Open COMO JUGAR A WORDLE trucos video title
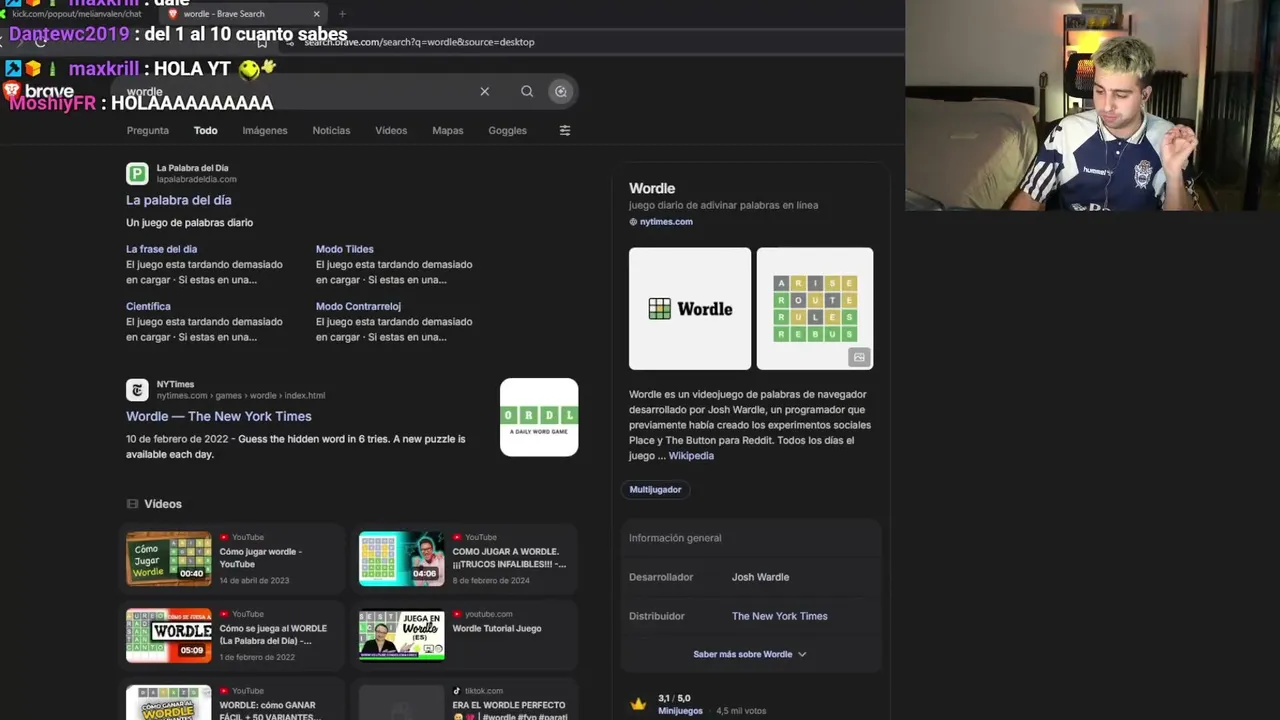Viewport: 1280px width, 720px height. pyautogui.click(x=509, y=558)
